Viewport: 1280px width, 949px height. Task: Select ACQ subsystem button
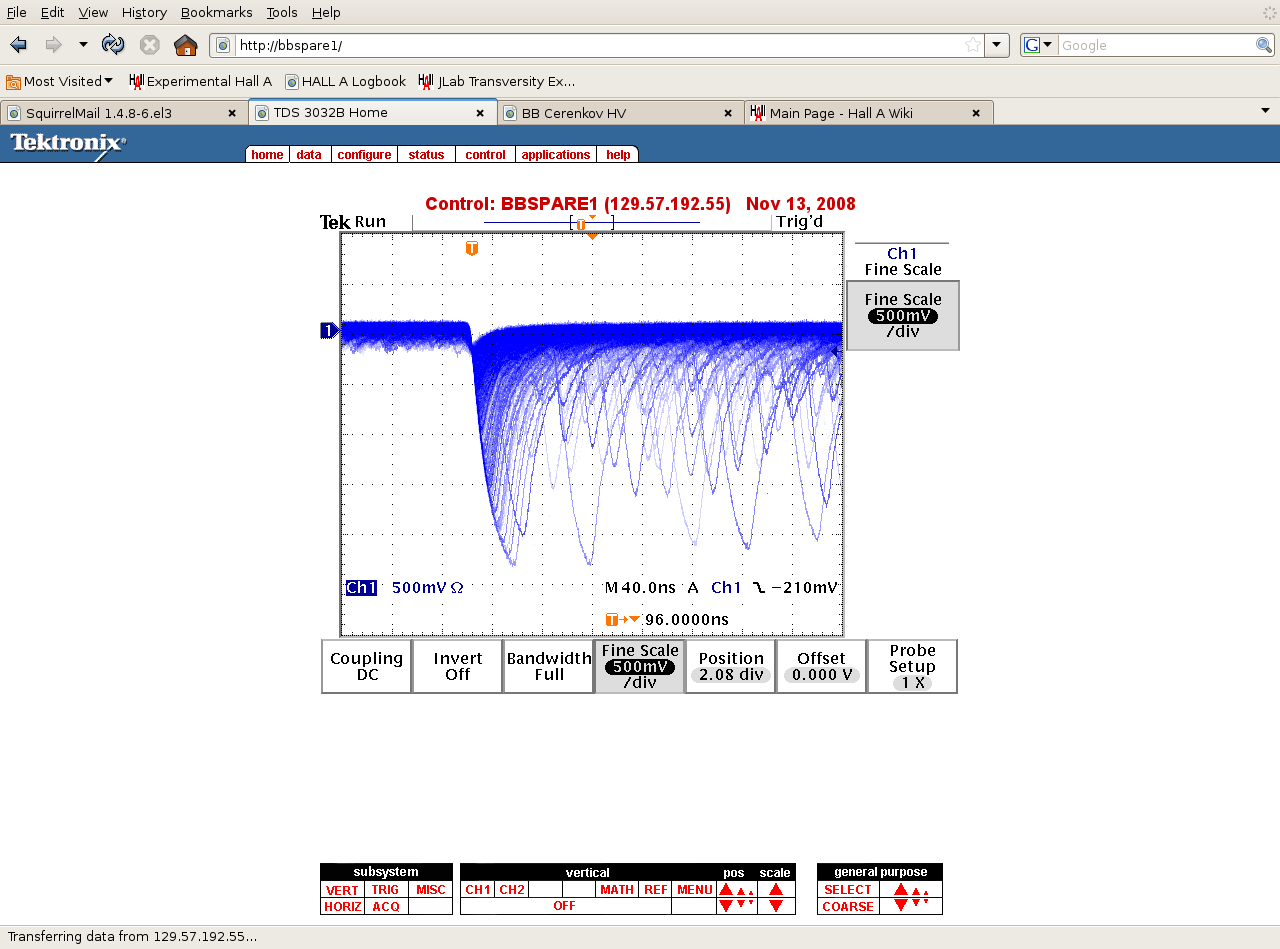[x=386, y=907]
